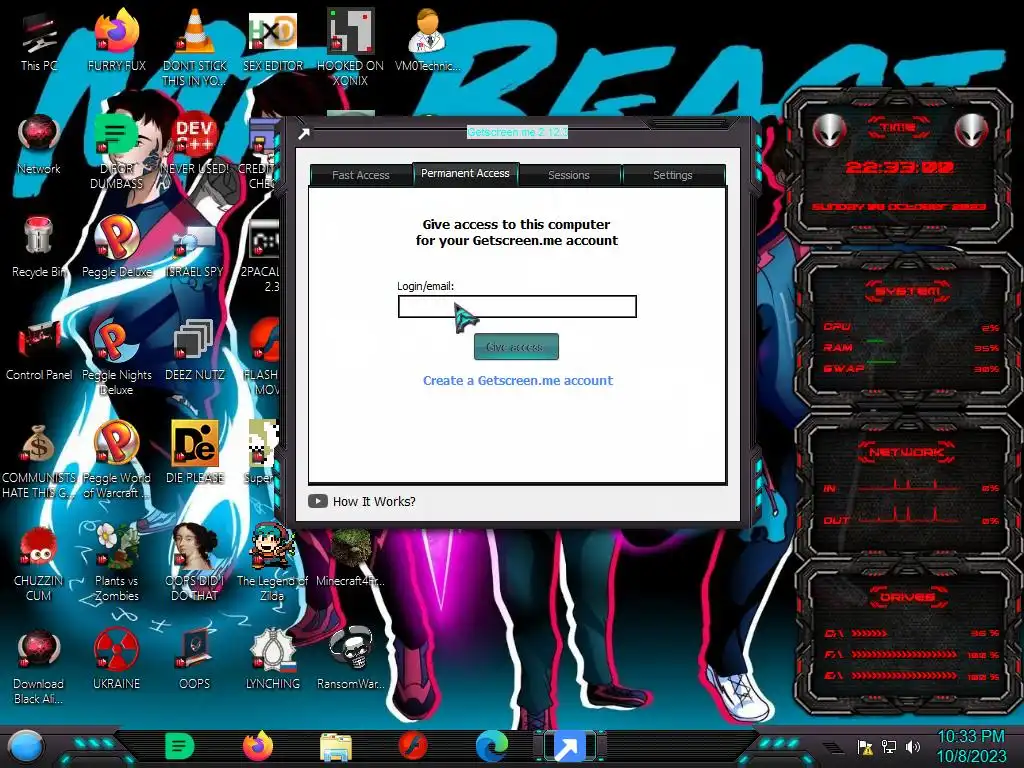Open the Start orb on taskbar
1024x768 pixels.
point(26,746)
